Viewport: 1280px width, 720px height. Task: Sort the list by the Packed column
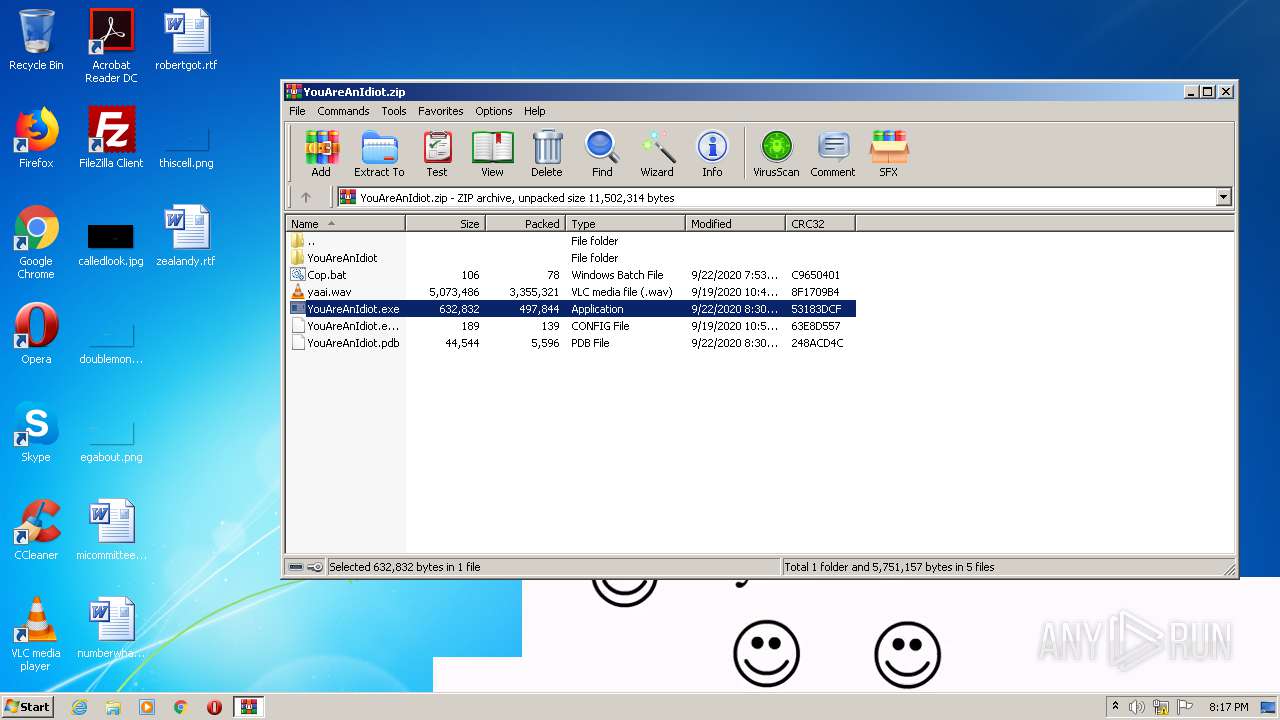click(526, 224)
